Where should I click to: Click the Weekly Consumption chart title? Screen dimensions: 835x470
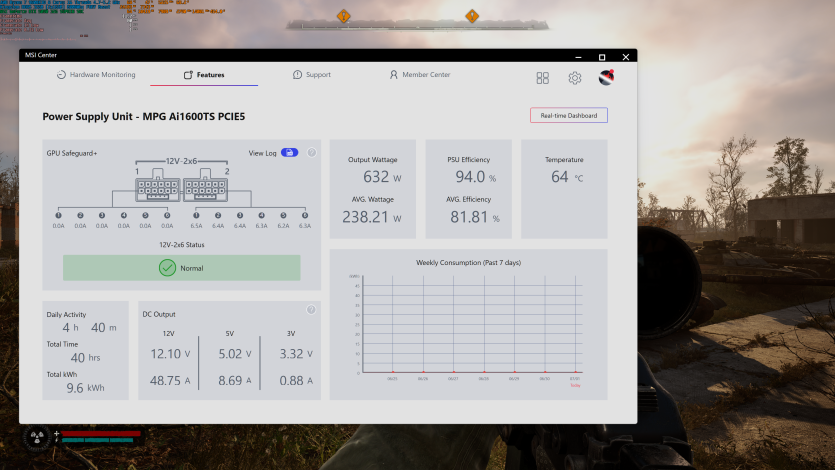(469, 262)
